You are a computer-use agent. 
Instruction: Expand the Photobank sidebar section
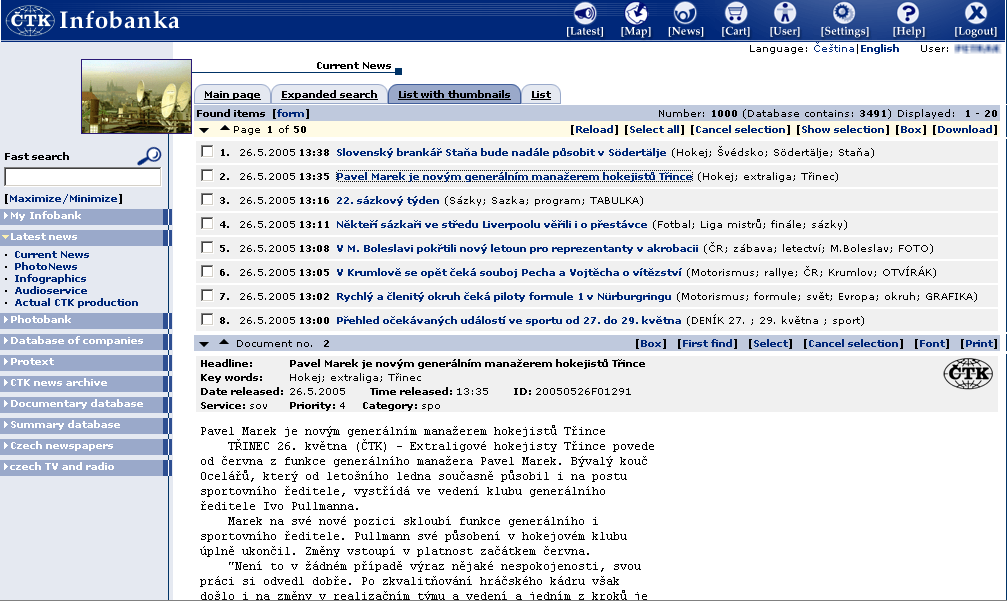40,320
